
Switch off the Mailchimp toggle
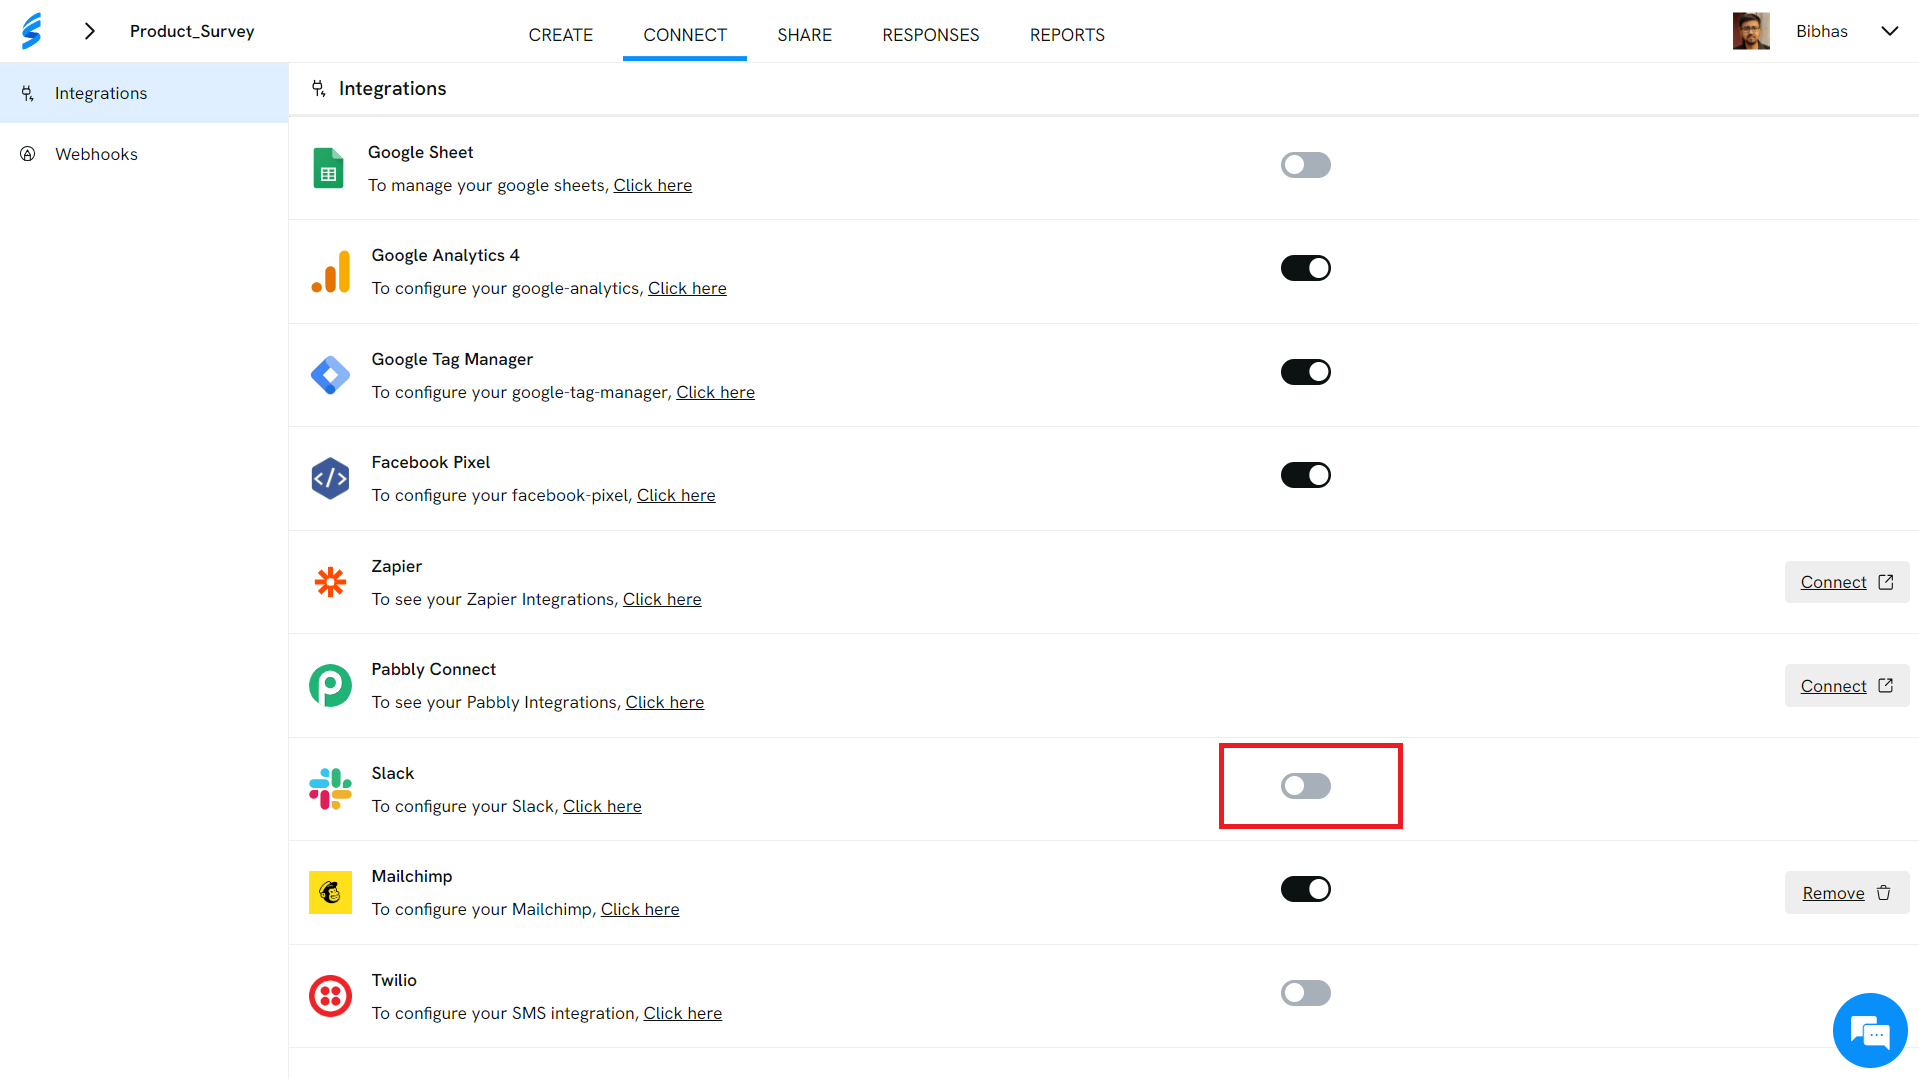point(1306,889)
